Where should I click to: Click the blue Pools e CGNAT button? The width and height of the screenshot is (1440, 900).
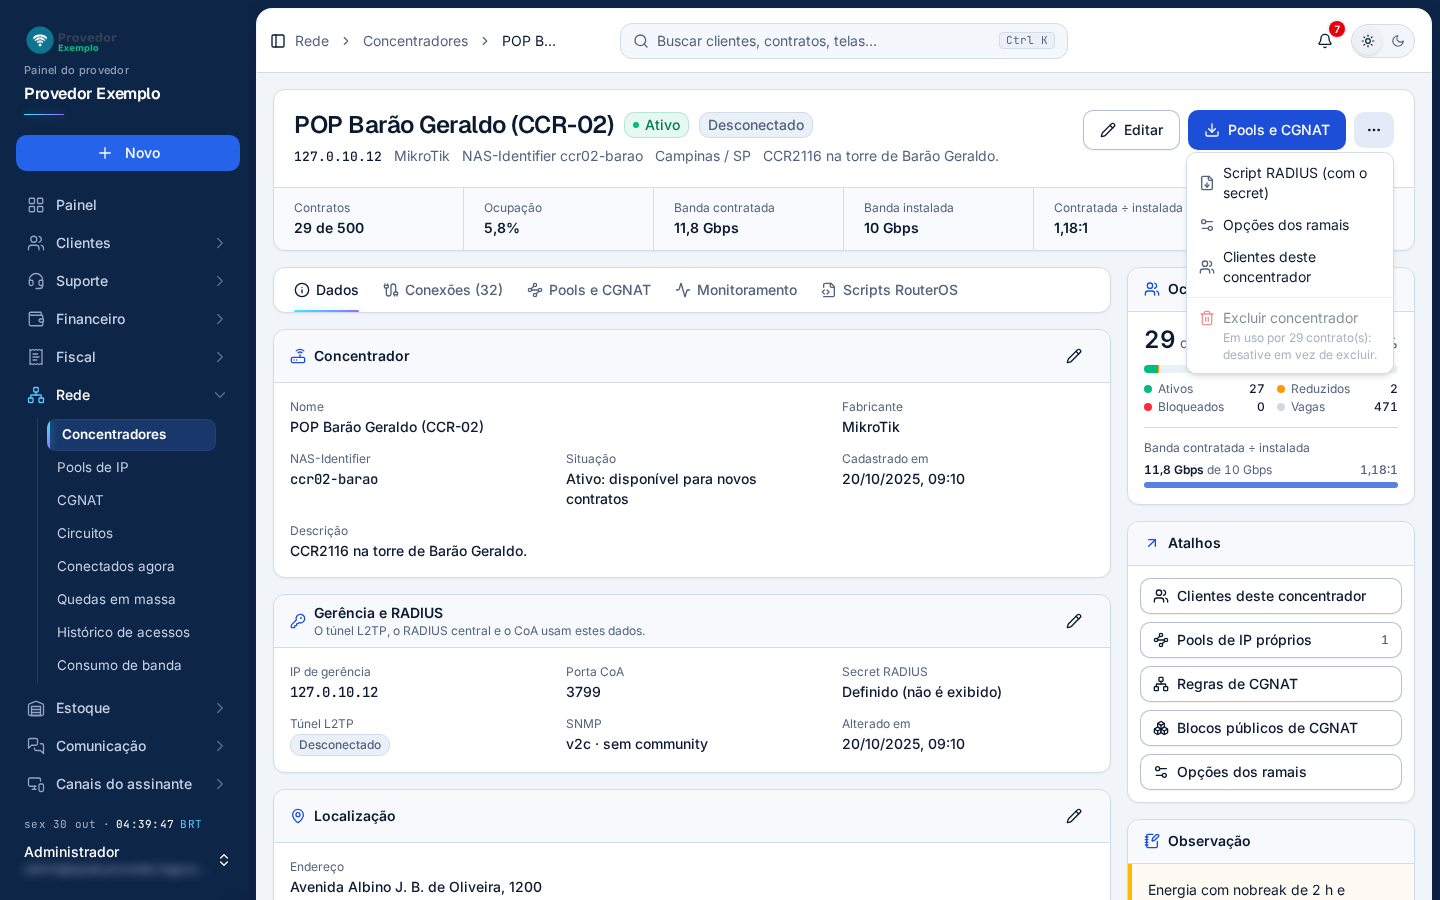[x=1267, y=130]
